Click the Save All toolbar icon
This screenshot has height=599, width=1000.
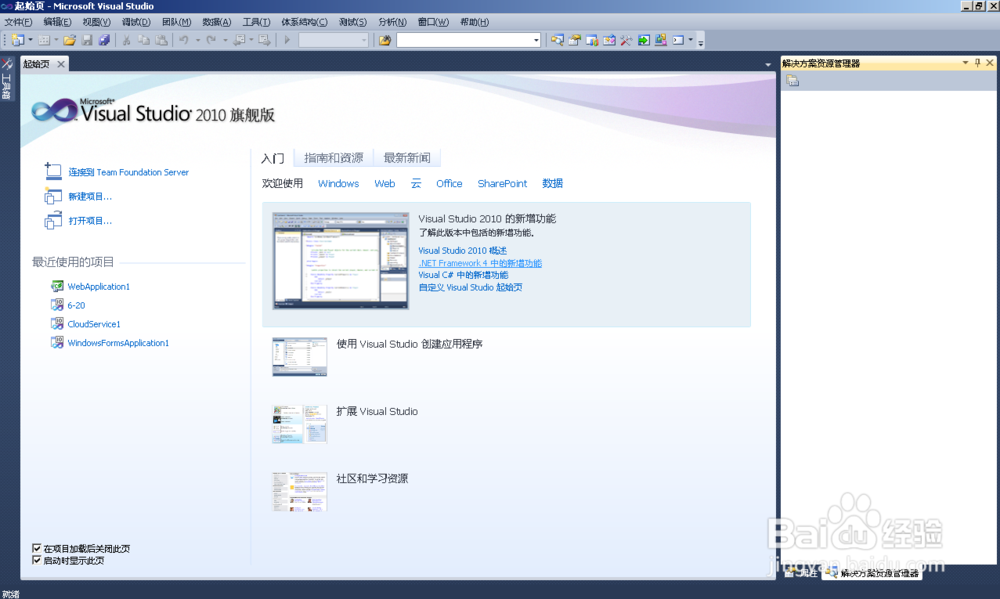pyautogui.click(x=104, y=40)
